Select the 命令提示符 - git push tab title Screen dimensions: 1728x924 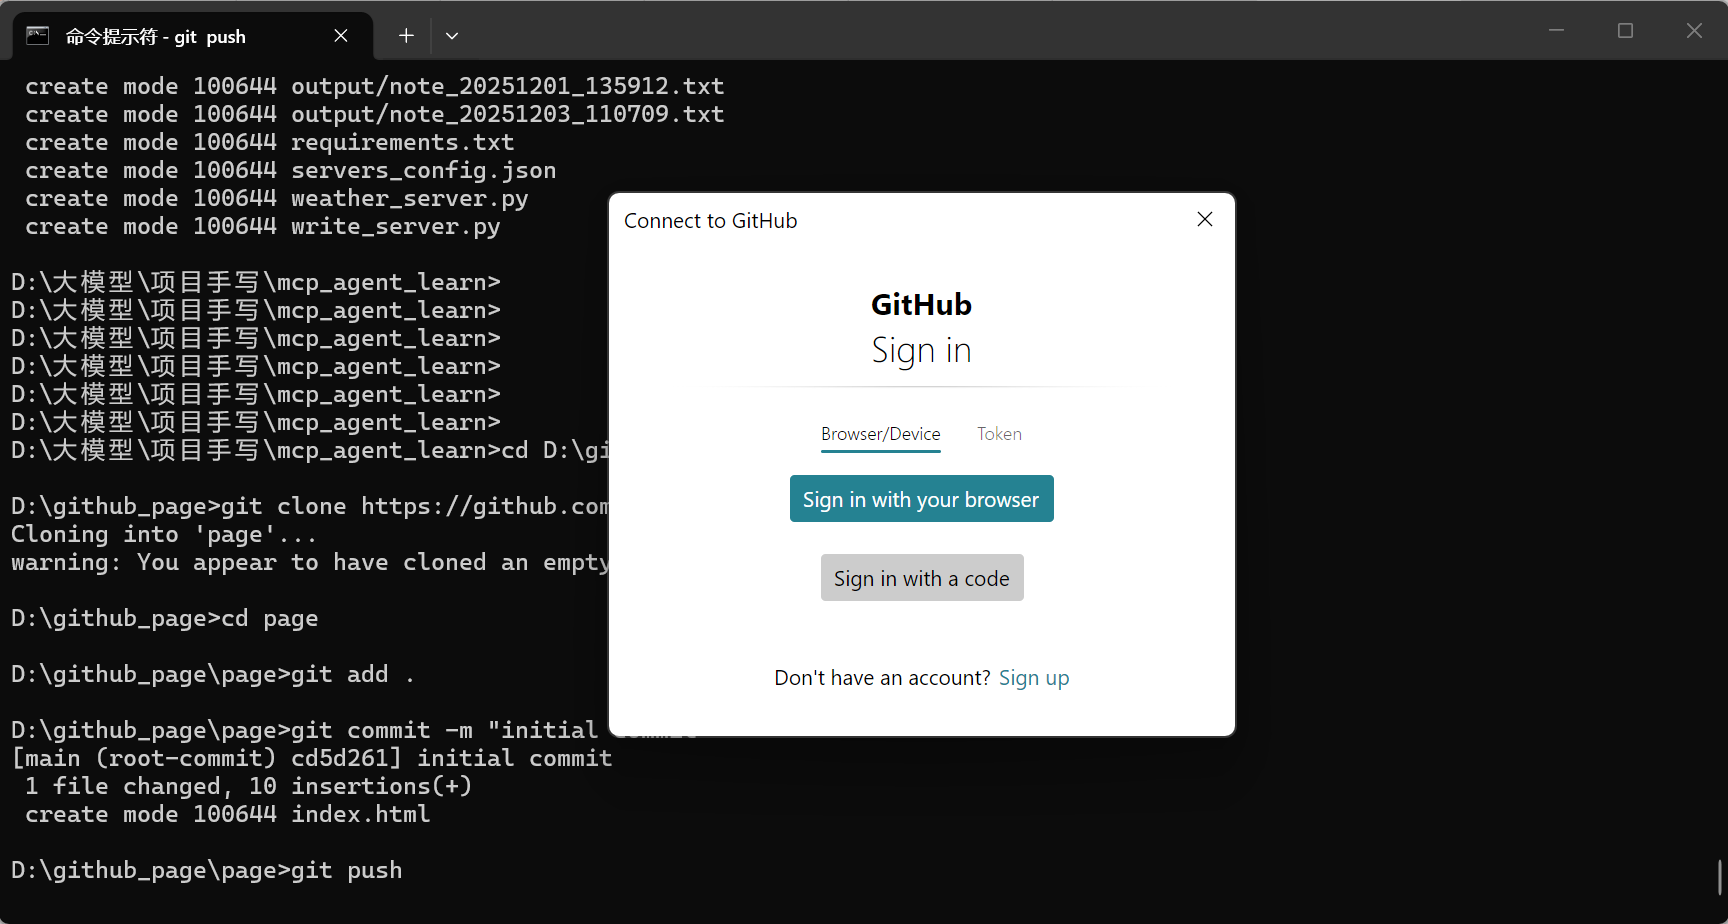tap(155, 37)
